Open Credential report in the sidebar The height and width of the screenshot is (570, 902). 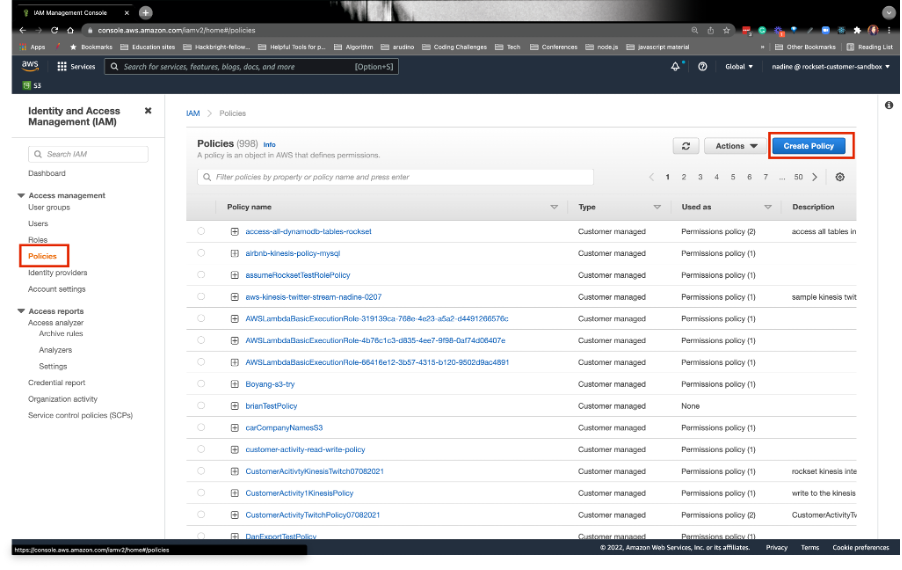56,383
